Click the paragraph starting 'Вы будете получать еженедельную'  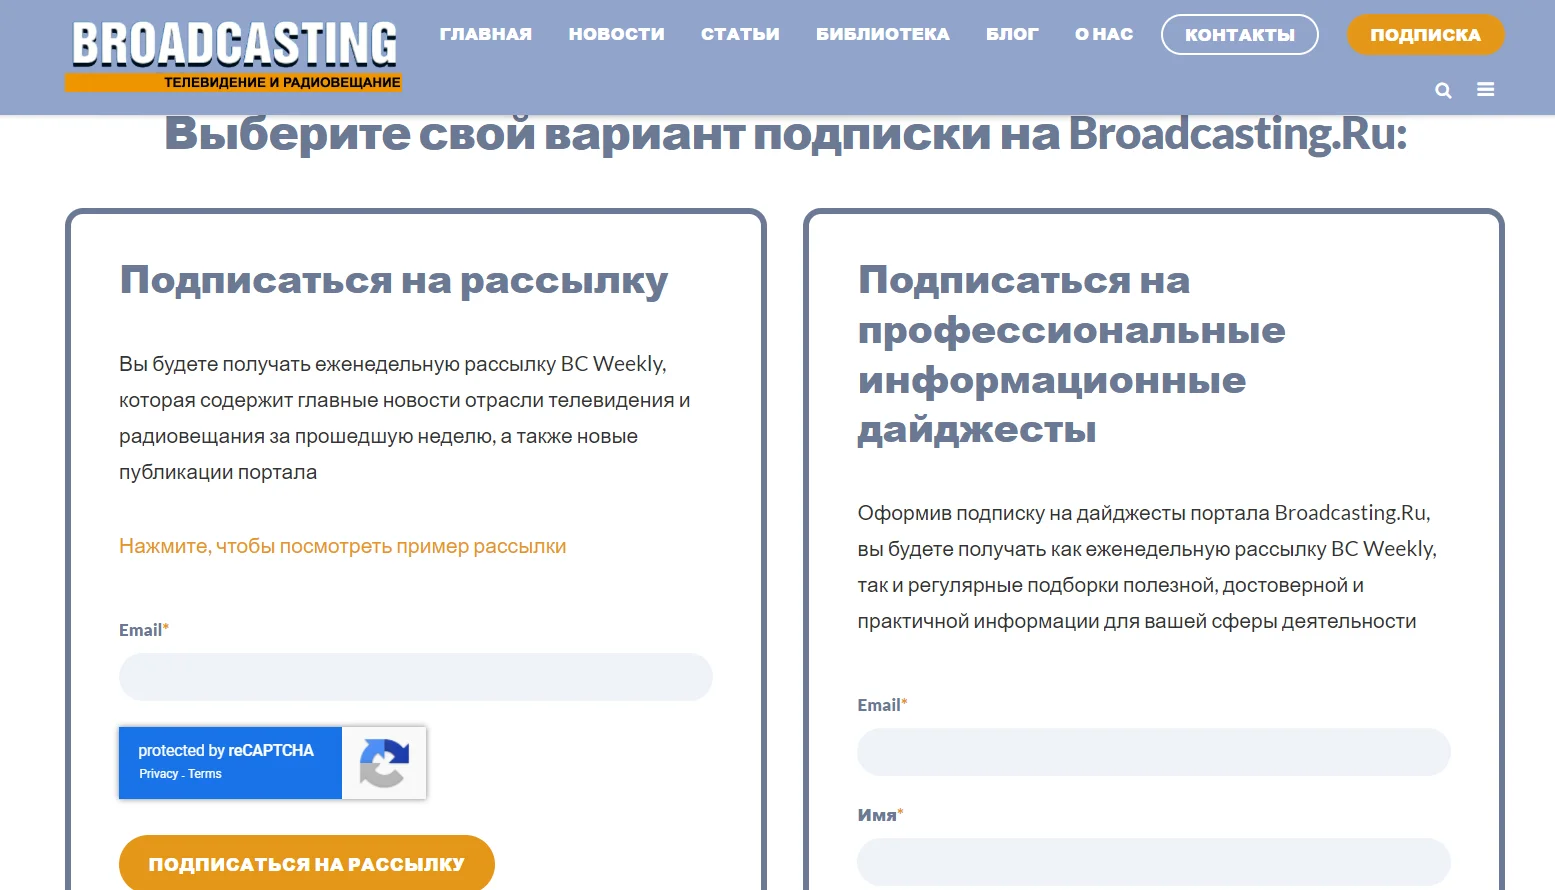(x=405, y=418)
